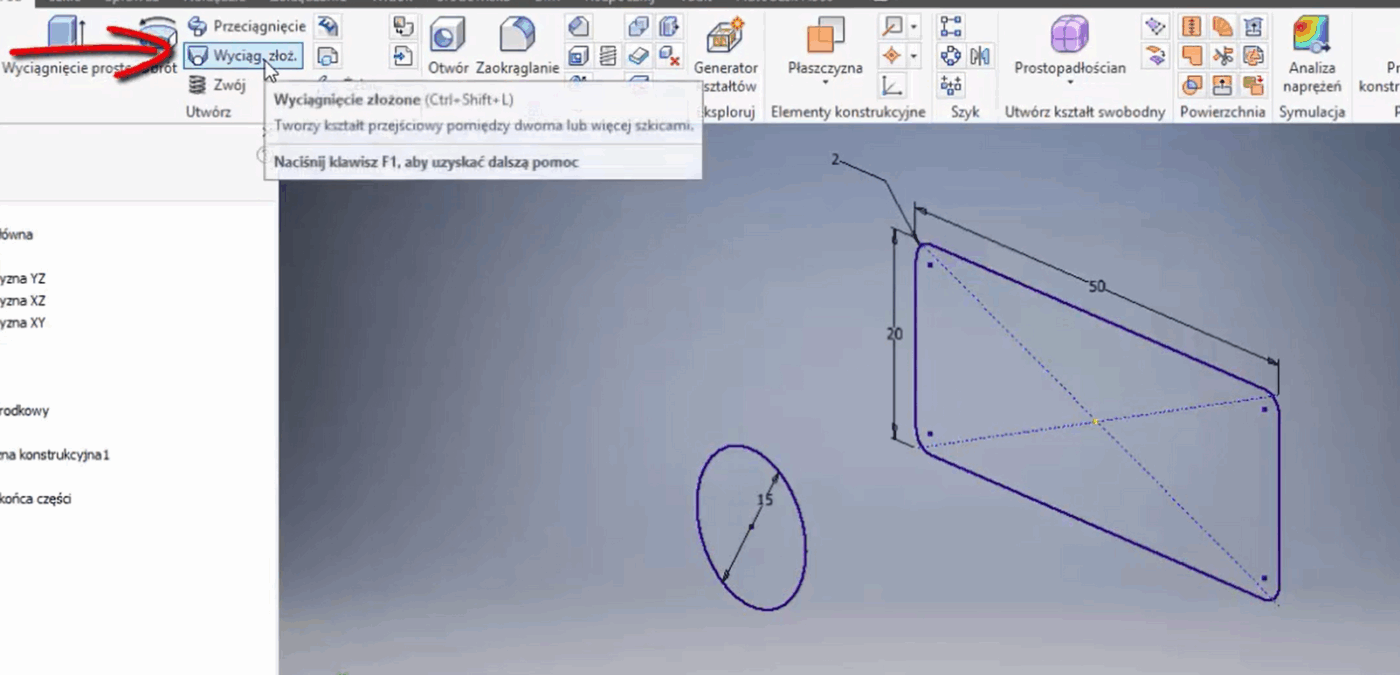The width and height of the screenshot is (1400, 675).
Task: Select Płaszczyzna XZ in the browser tree
Action: click(x=24, y=301)
